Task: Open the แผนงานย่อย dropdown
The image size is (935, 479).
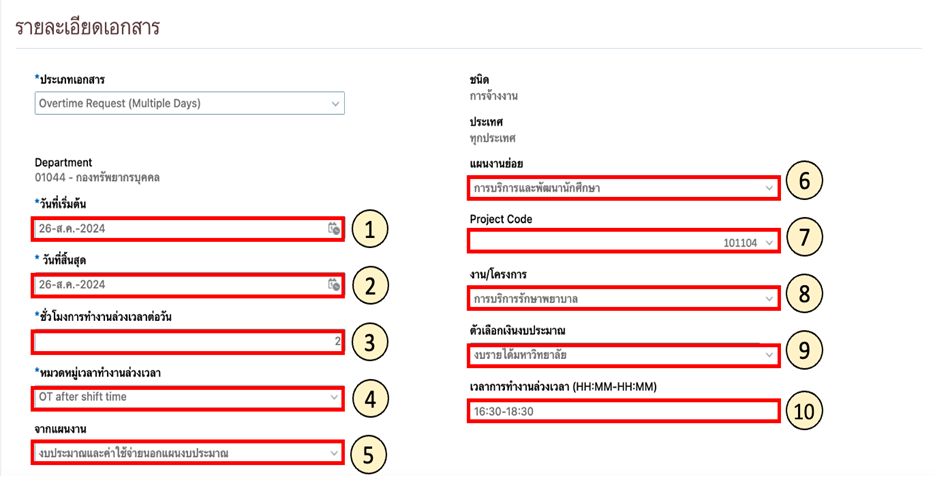Action: (x=768, y=187)
